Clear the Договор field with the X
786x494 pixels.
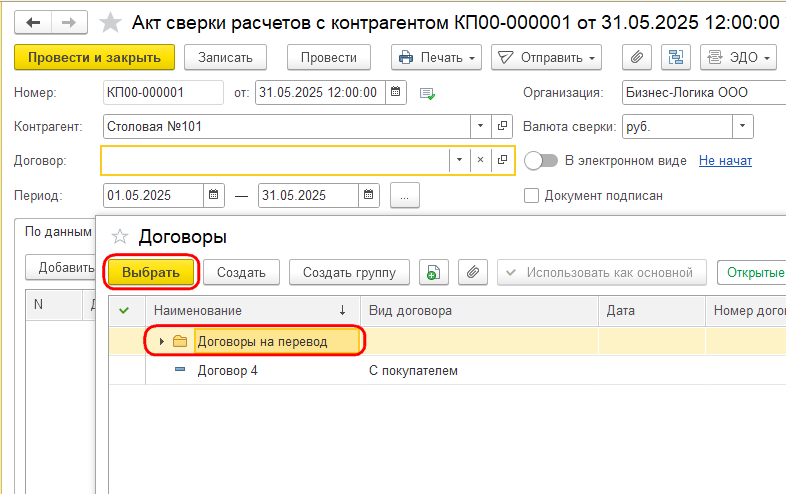tap(480, 160)
